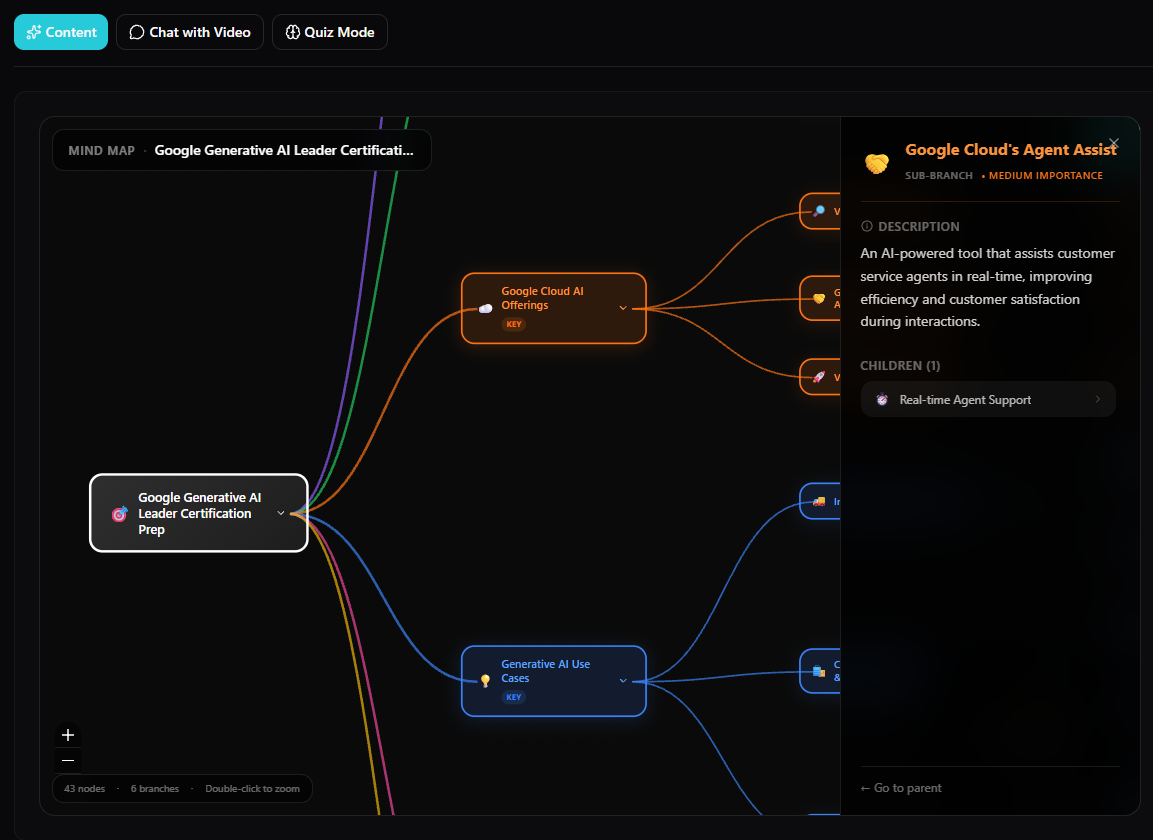Image resolution: width=1153 pixels, height=840 pixels.
Task: Open Quiz Mode tab
Action: pos(329,32)
